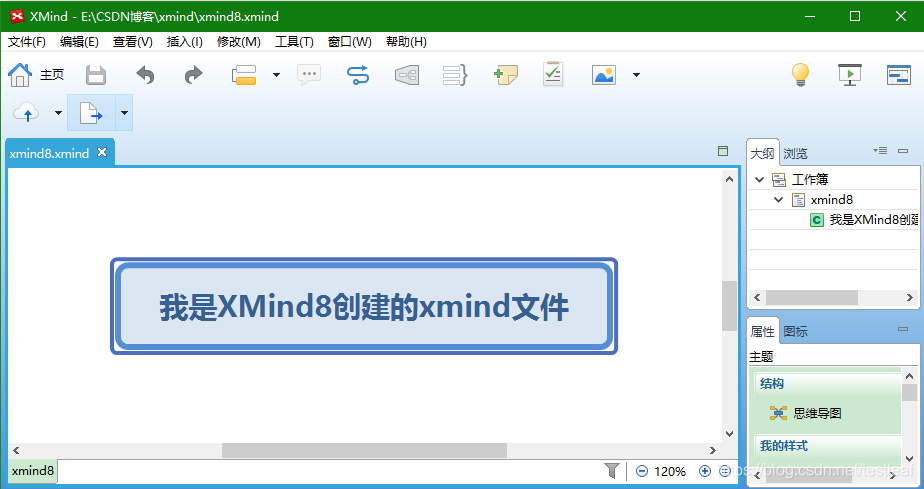The height and width of the screenshot is (489, 924).
Task: Add a boundary around the topic
Action: click(407, 75)
